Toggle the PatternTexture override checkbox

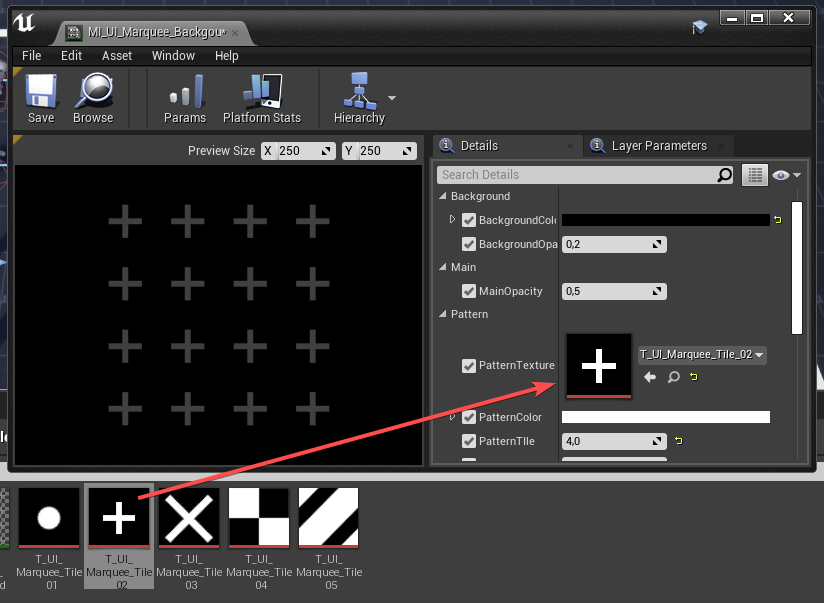coord(469,365)
